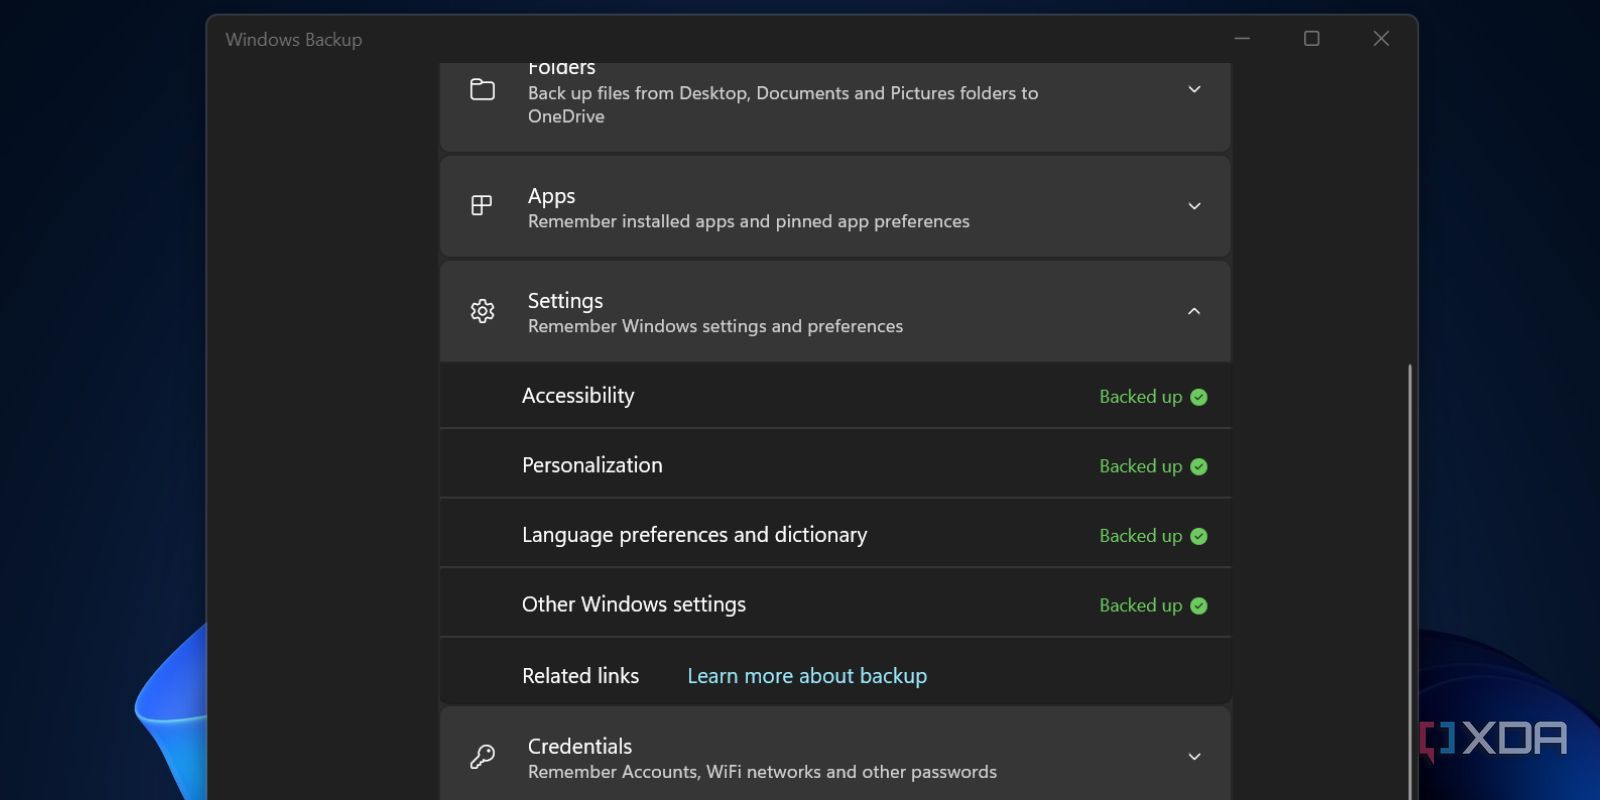Expand the Folders section chevron
The image size is (1600, 800).
(x=1194, y=89)
